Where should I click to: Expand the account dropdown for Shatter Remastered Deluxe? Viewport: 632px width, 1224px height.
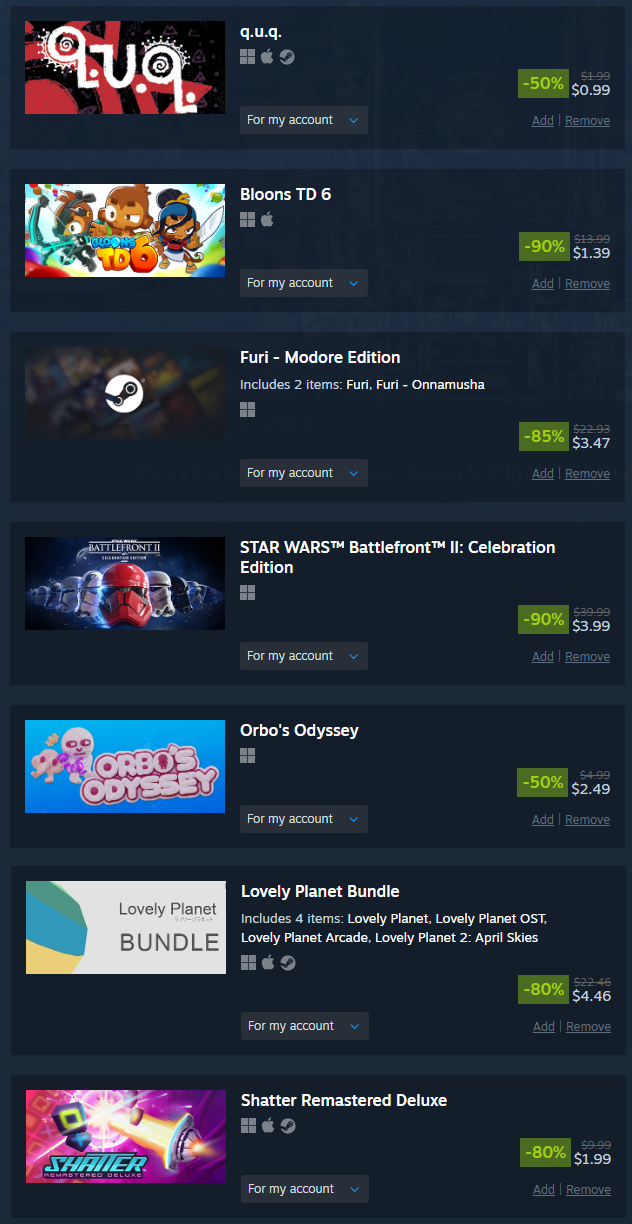coord(305,1189)
